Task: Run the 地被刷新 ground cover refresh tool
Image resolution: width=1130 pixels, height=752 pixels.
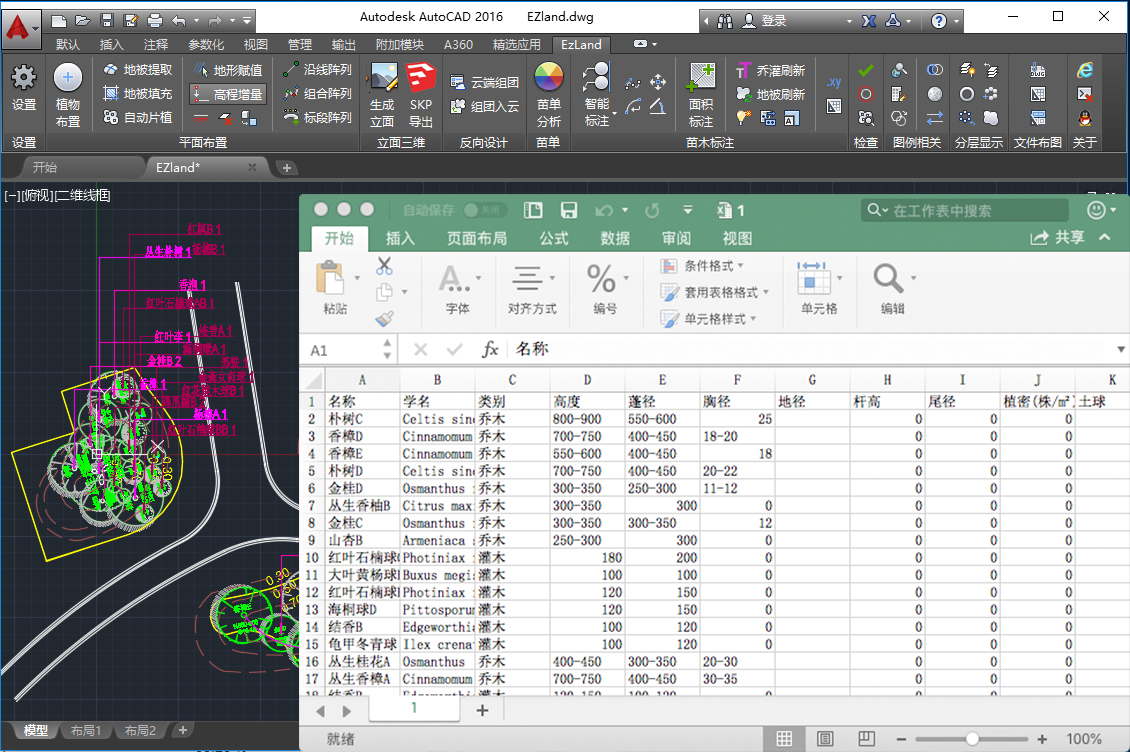Action: click(770, 94)
